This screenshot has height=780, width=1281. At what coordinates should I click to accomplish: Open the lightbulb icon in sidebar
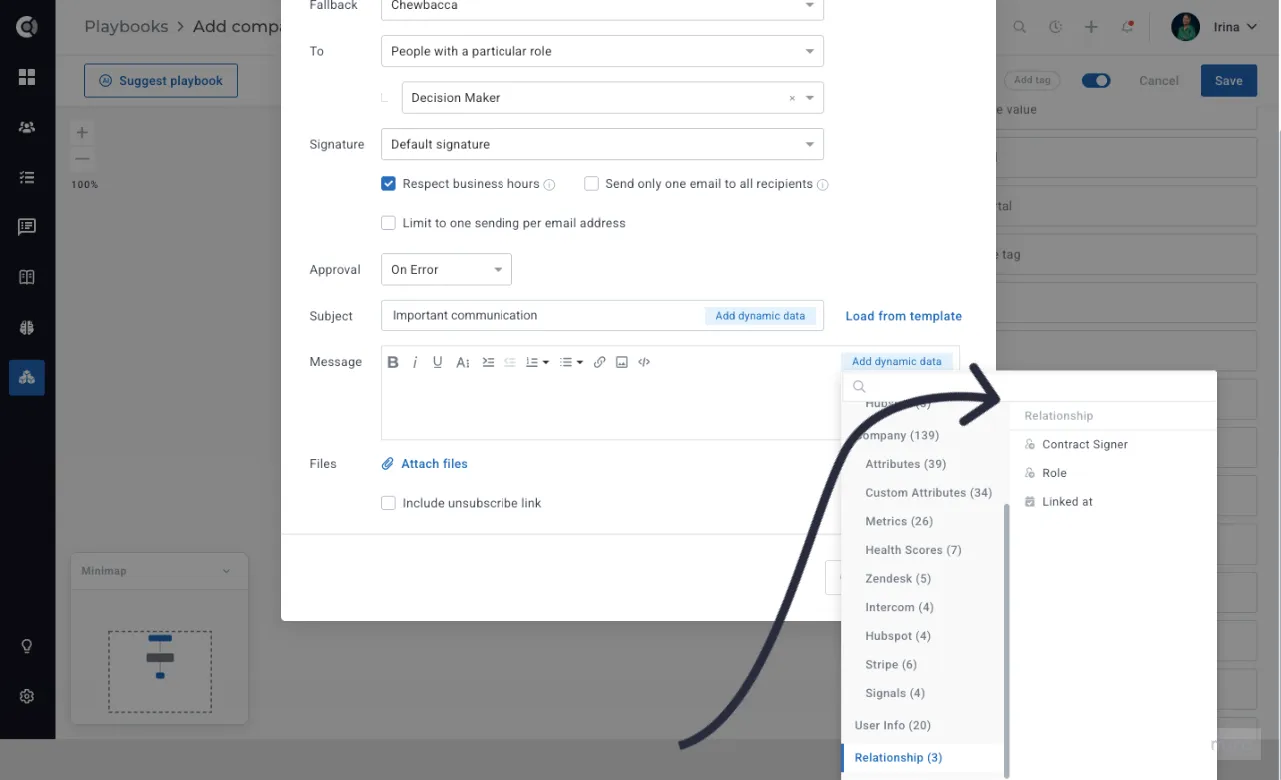point(27,646)
